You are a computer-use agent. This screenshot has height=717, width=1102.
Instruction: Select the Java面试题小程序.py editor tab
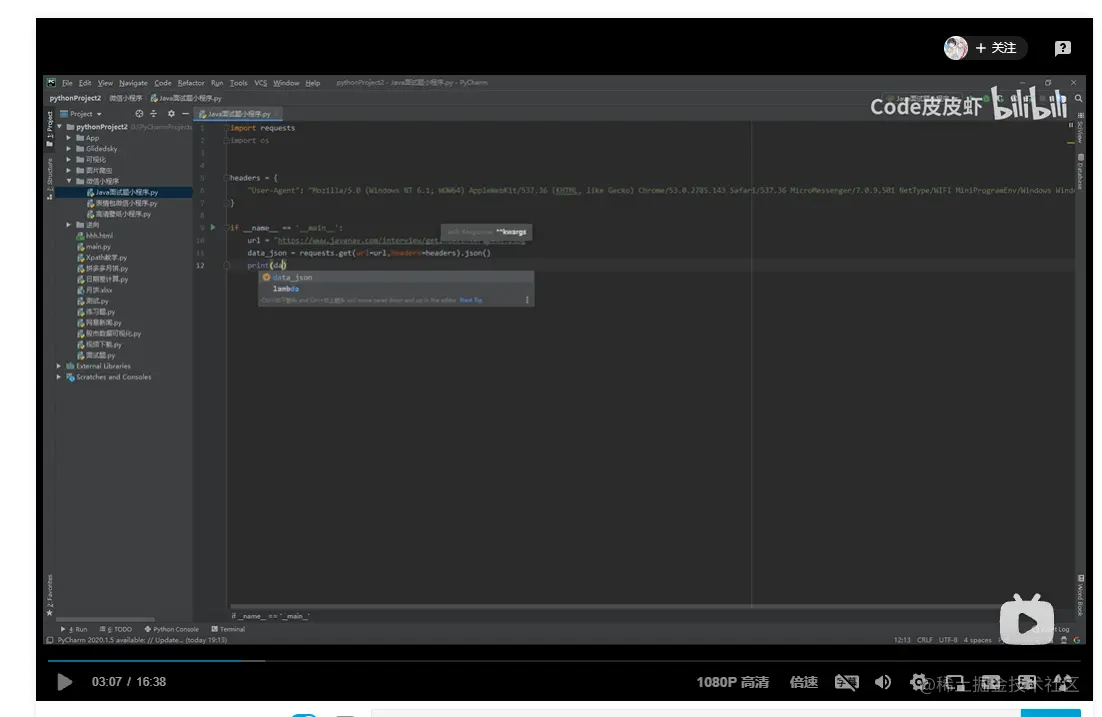point(238,114)
